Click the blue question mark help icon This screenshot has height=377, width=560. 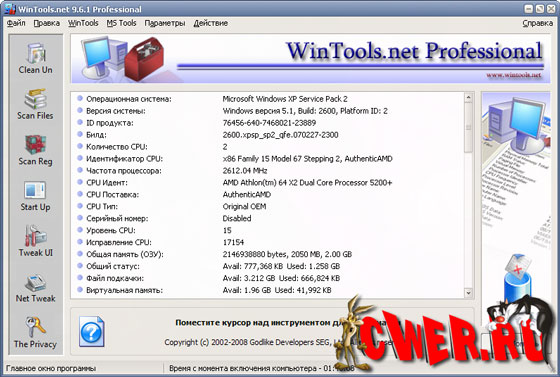click(x=91, y=332)
